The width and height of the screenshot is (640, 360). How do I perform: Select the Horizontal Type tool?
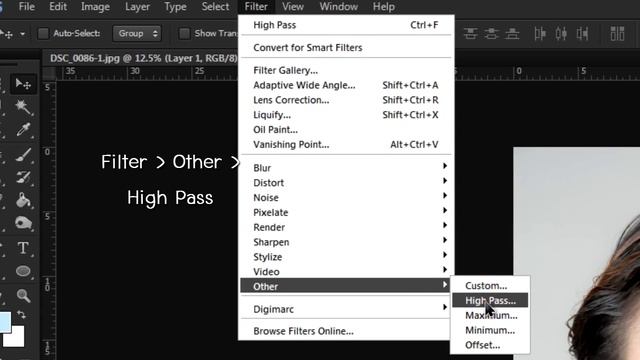[23, 248]
